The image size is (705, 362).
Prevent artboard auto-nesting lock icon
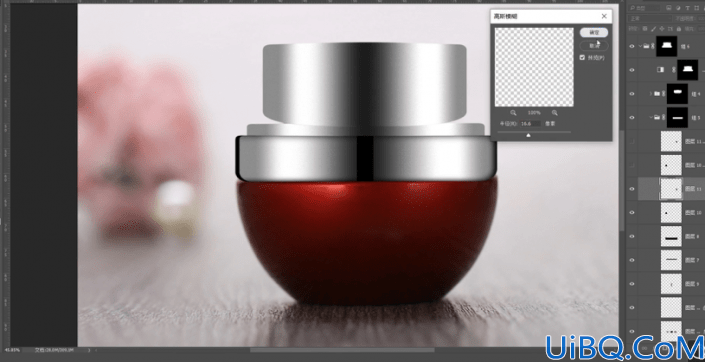[x=669, y=29]
